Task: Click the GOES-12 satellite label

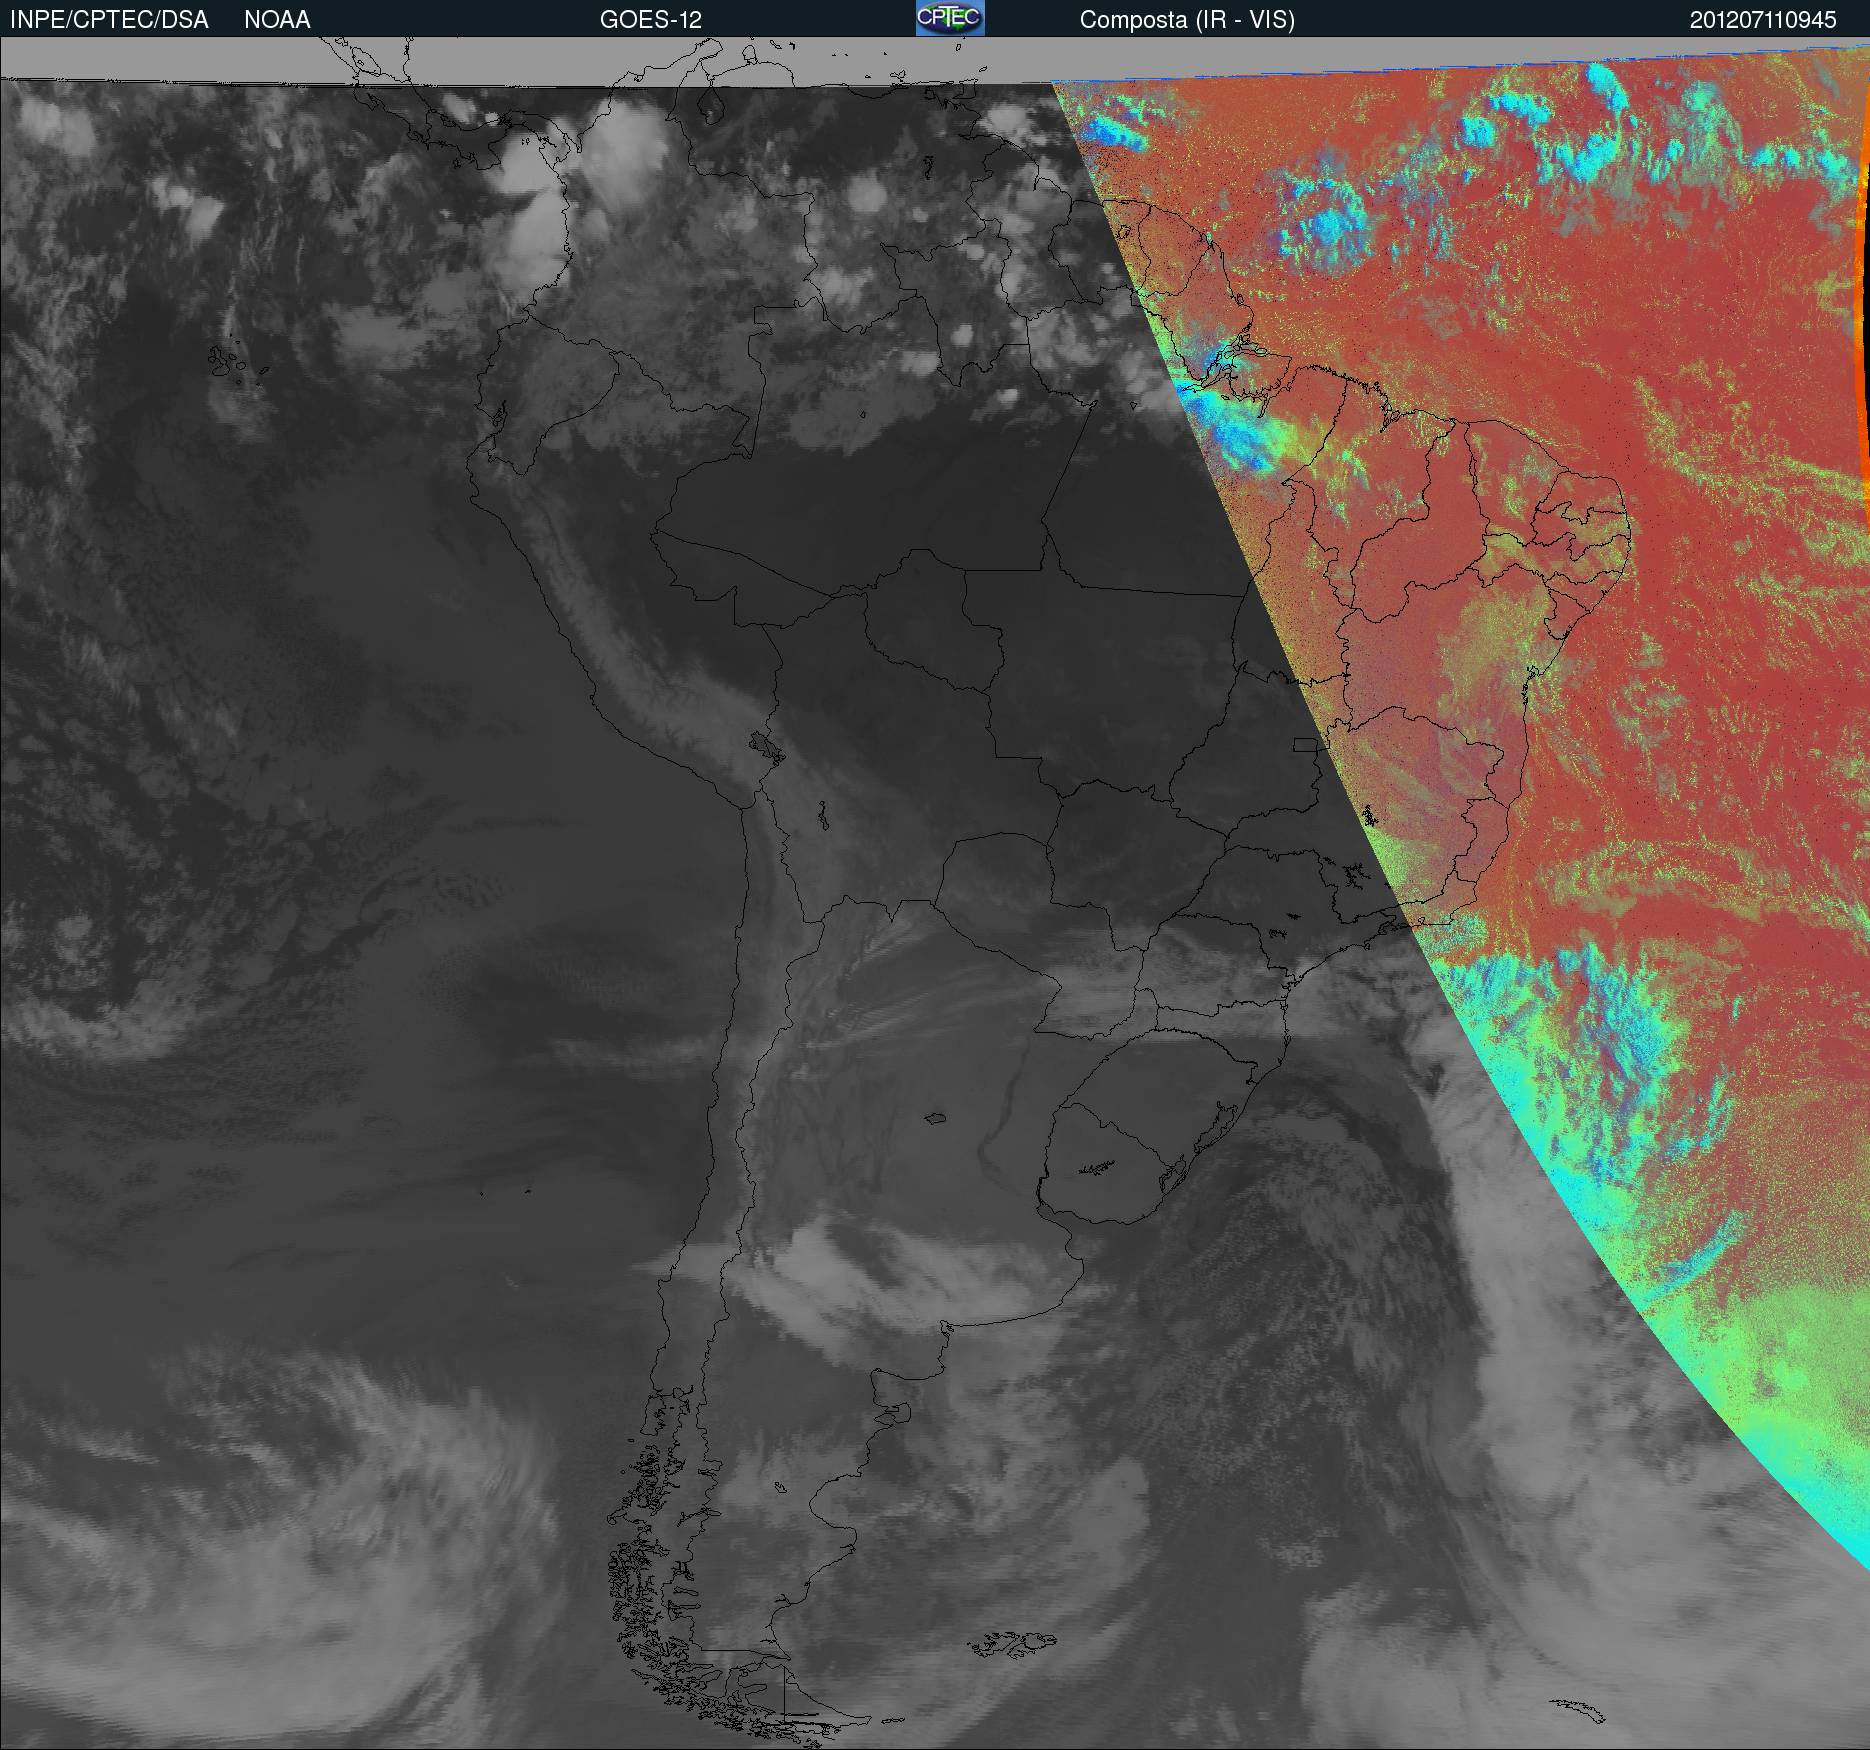Action: click(650, 20)
